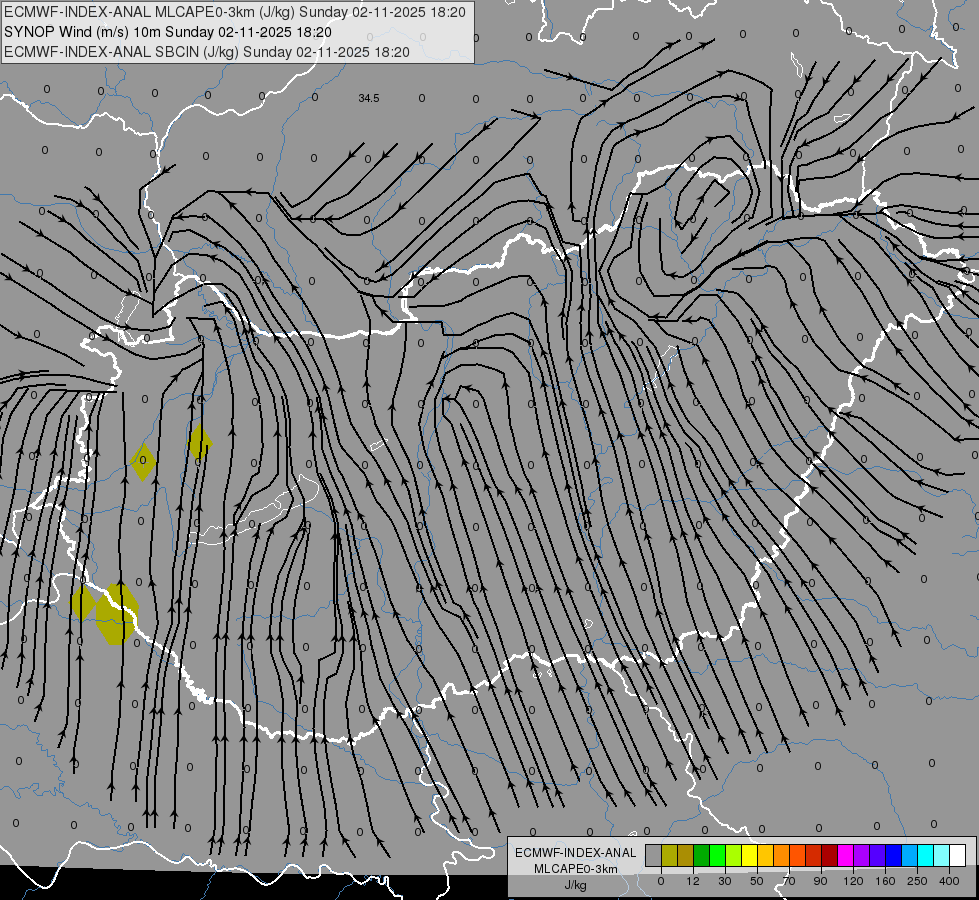The width and height of the screenshot is (979, 900).
Task: Select the SYNOP Wind 10m title line
Action: (x=168, y=32)
